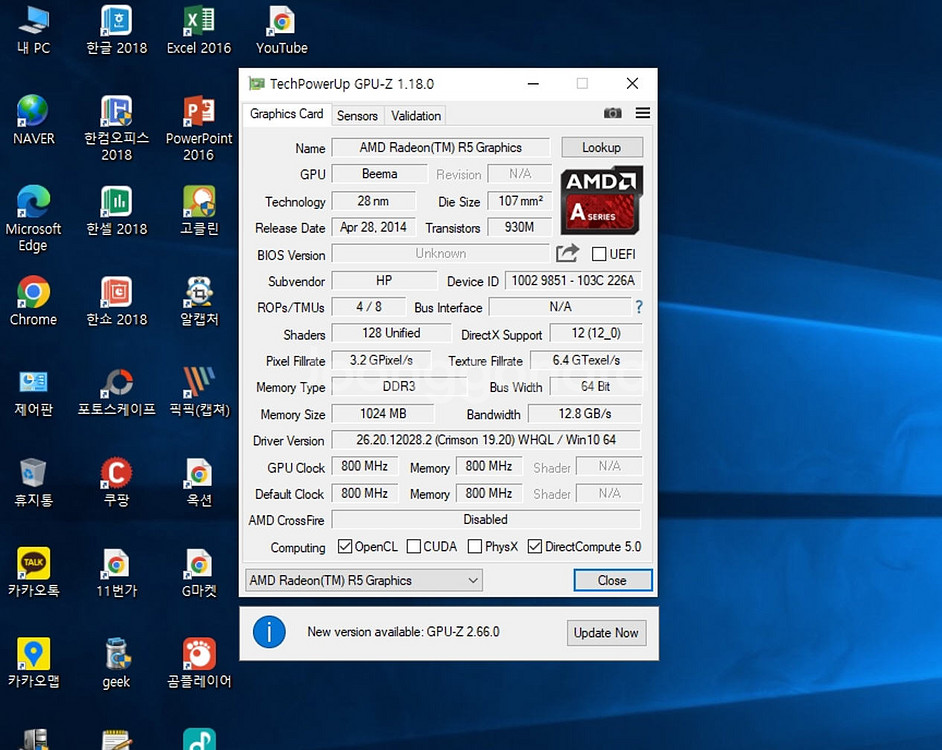This screenshot has height=750, width=942.
Task: Click the Subvendor HP value
Action: pos(384,281)
